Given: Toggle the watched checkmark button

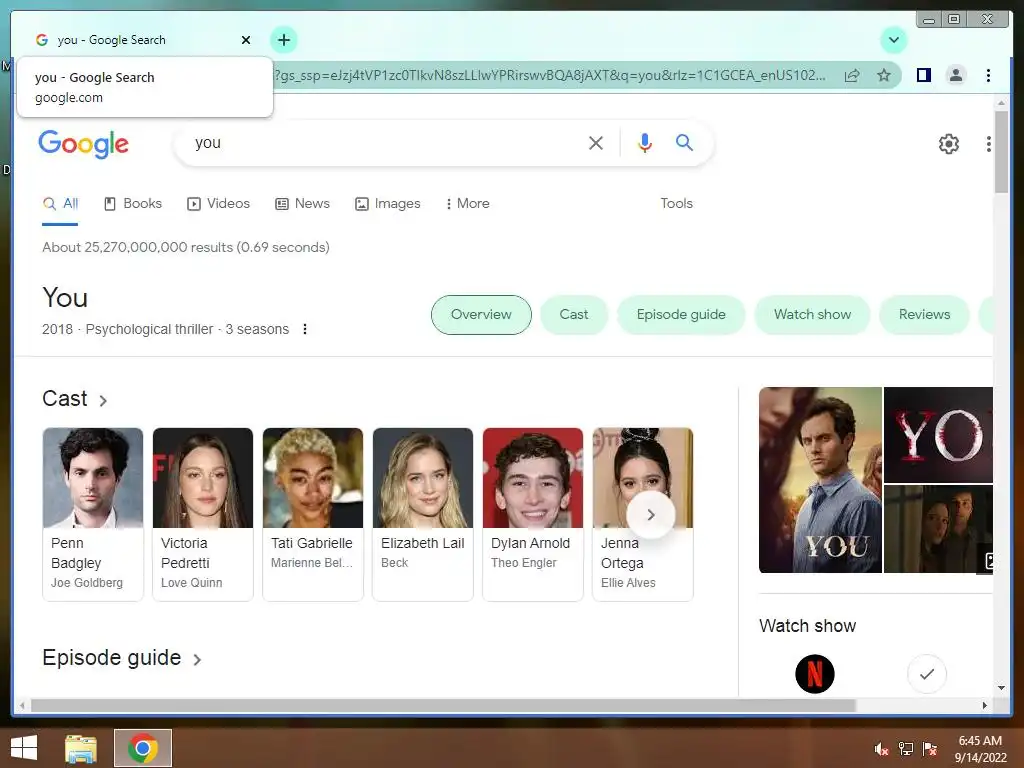Looking at the screenshot, I should (x=927, y=674).
